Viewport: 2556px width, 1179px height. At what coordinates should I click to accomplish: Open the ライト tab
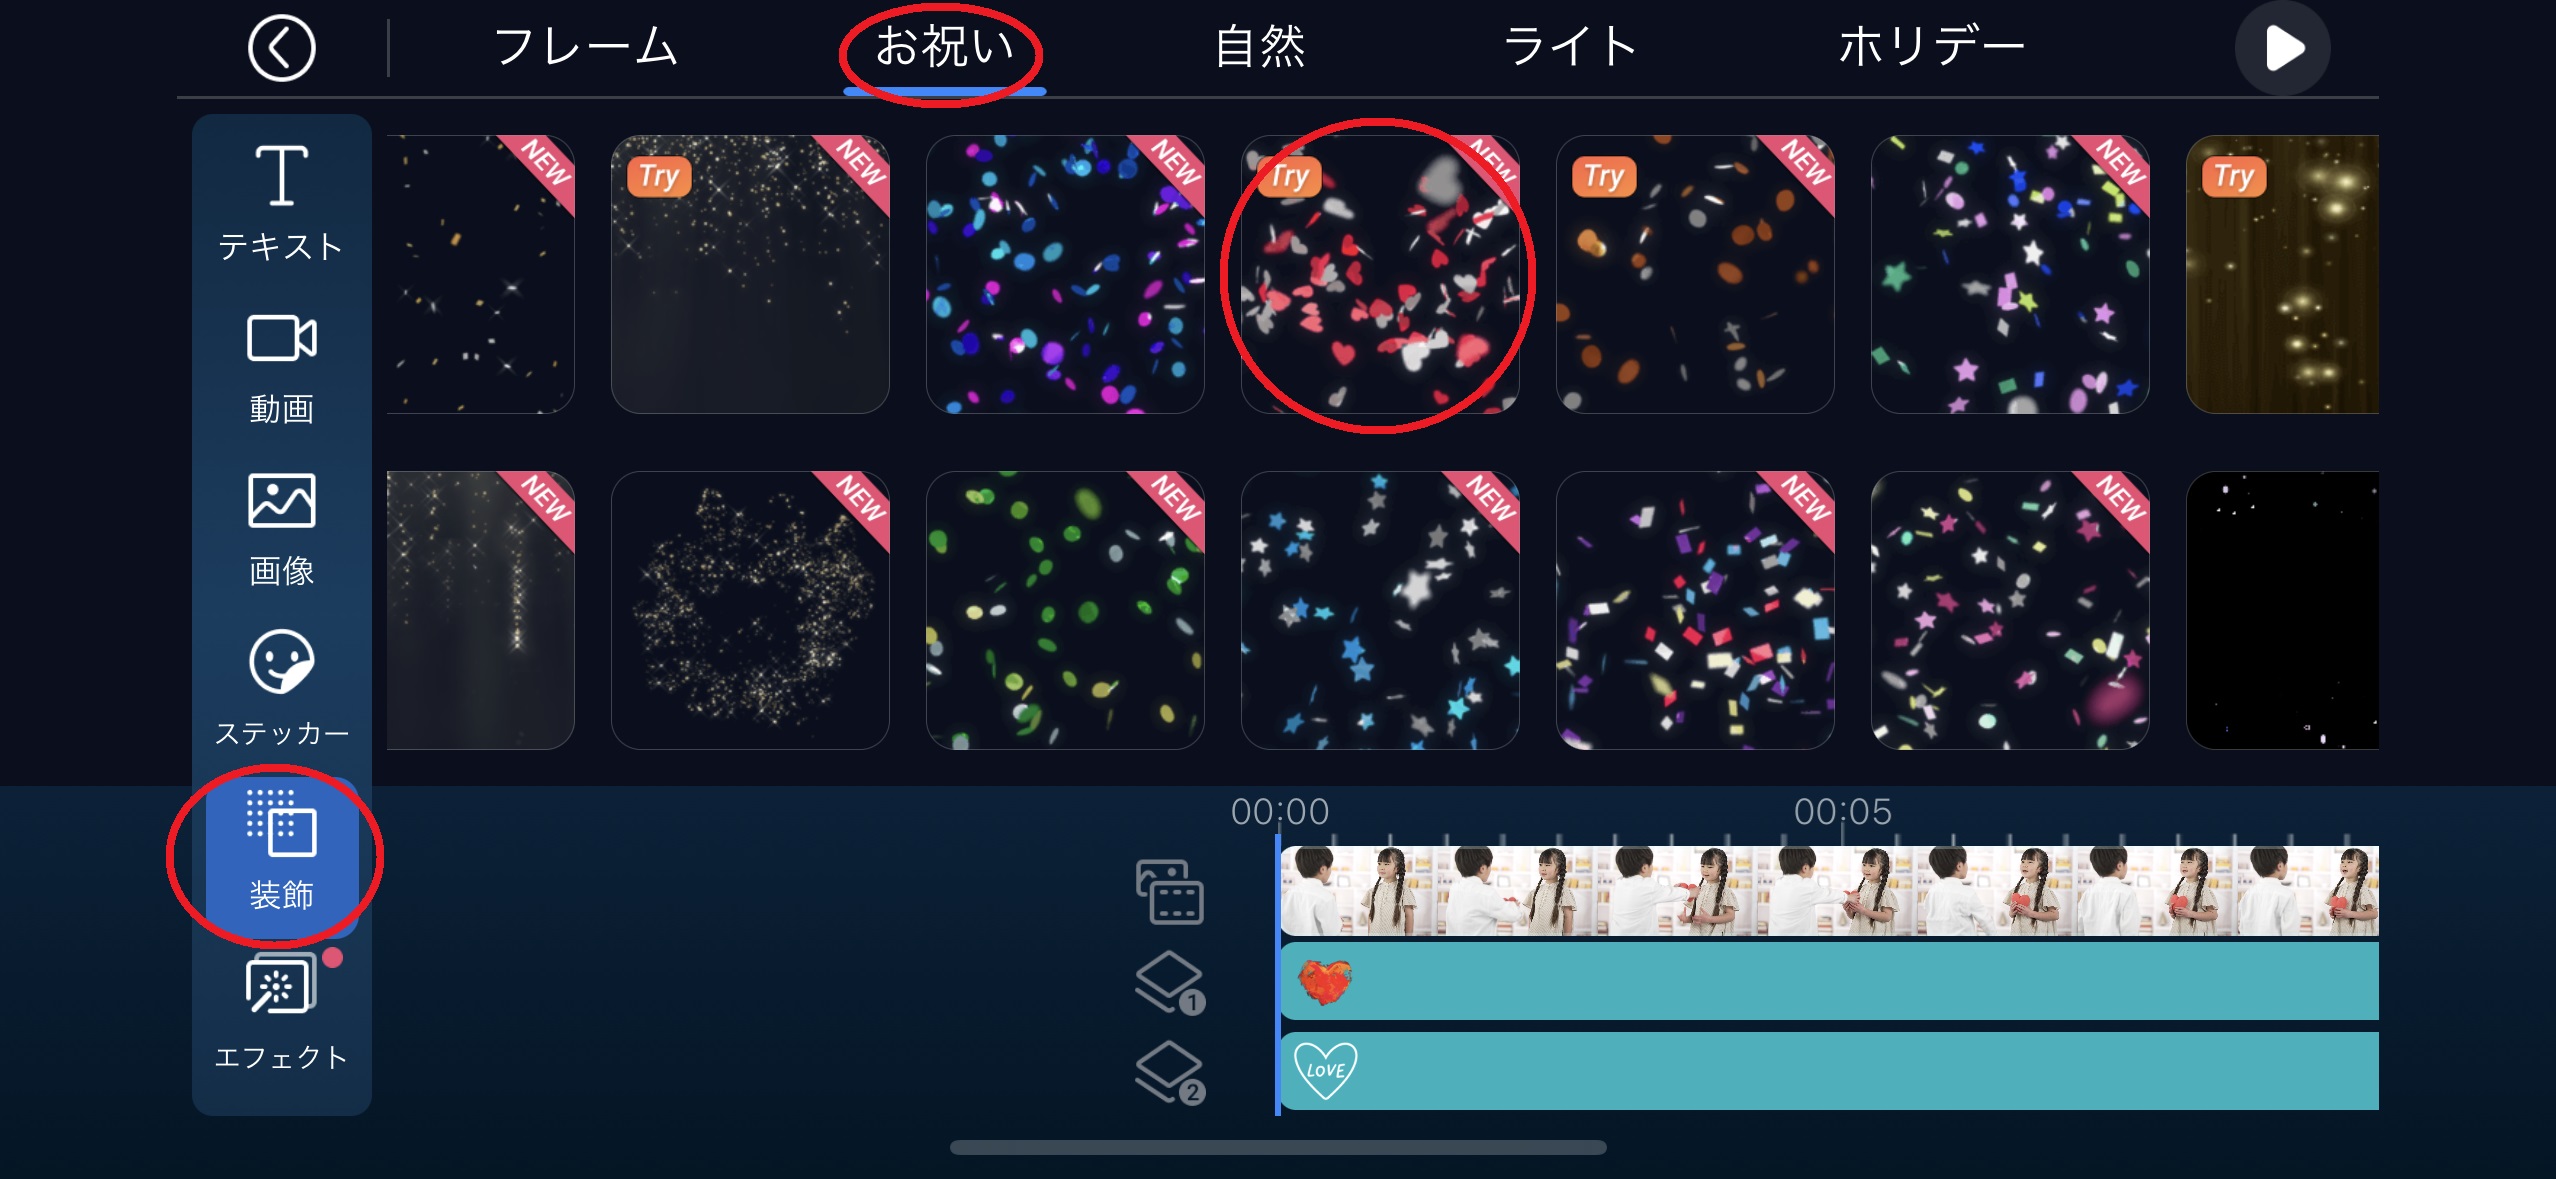[x=1570, y=47]
